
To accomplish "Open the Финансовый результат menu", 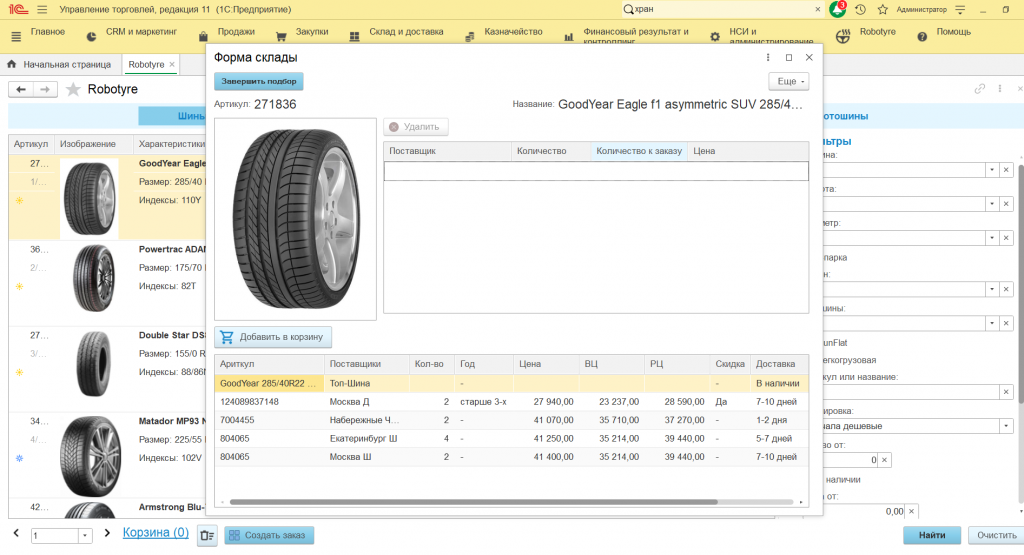I will 635,34.
